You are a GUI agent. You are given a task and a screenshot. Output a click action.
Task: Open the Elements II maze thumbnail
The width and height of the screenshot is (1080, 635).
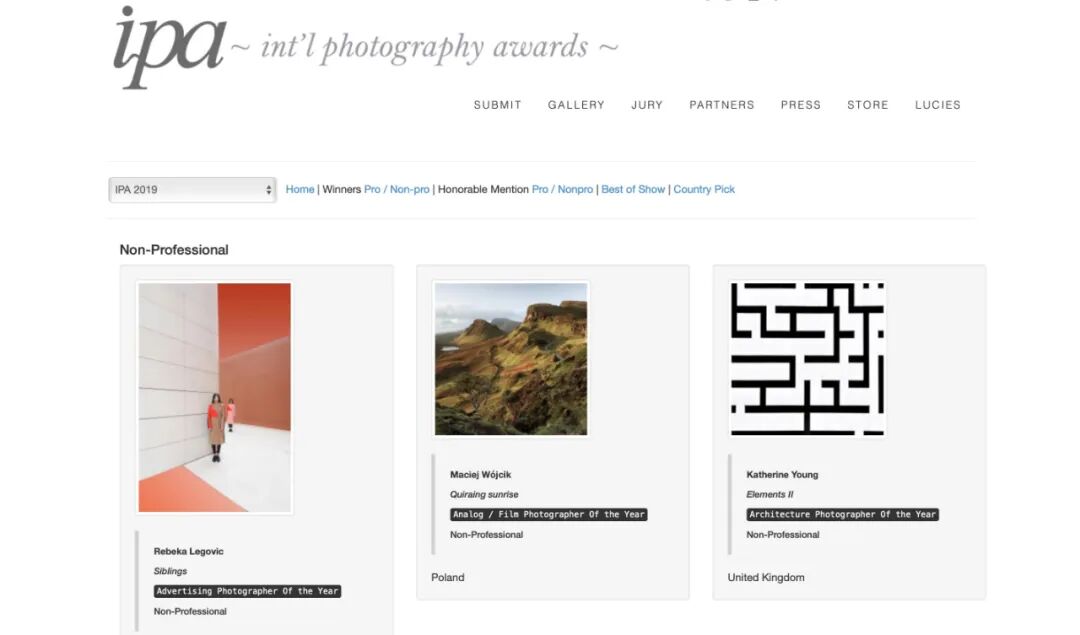(807, 359)
